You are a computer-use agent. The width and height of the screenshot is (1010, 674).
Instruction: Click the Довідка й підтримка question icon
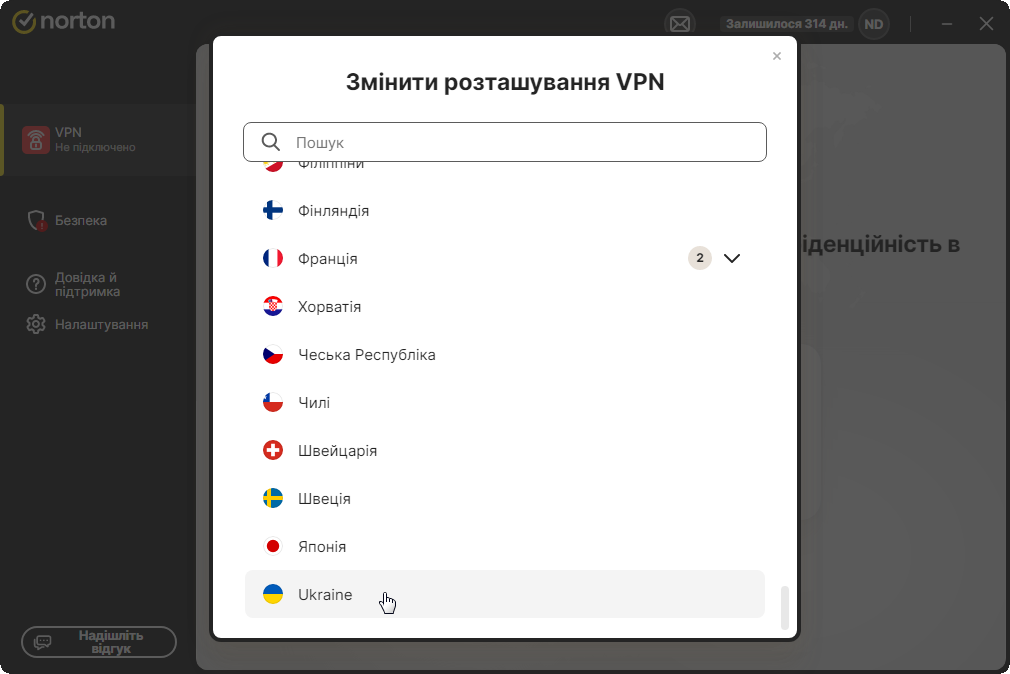(35, 284)
